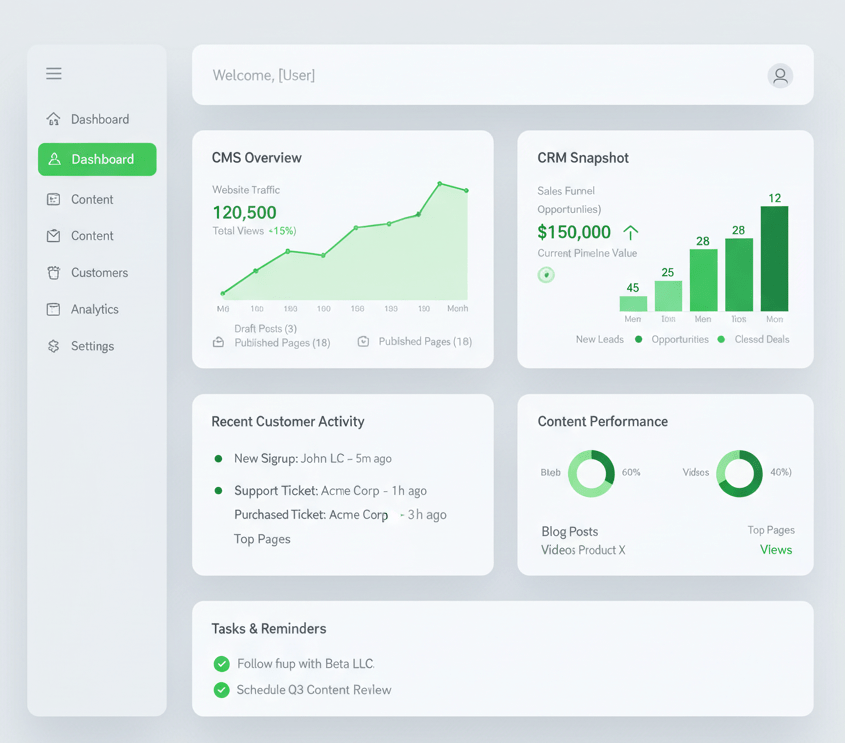
Task: Click the user profile avatar icon
Action: click(780, 76)
